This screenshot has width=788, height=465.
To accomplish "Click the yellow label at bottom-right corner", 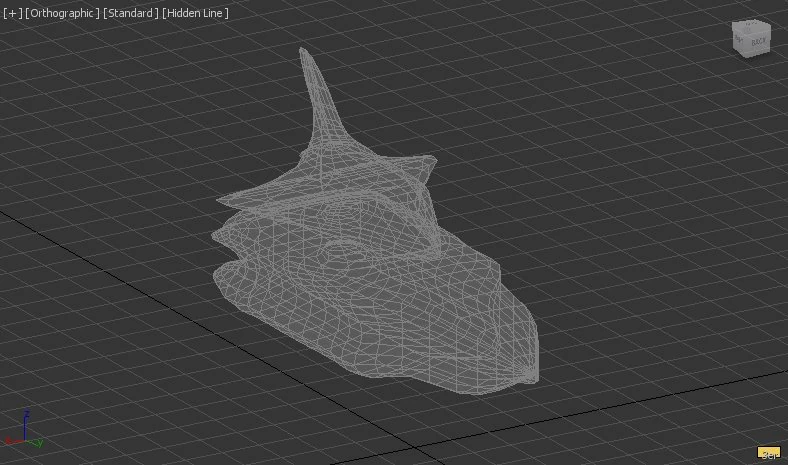I will pyautogui.click(x=769, y=453).
